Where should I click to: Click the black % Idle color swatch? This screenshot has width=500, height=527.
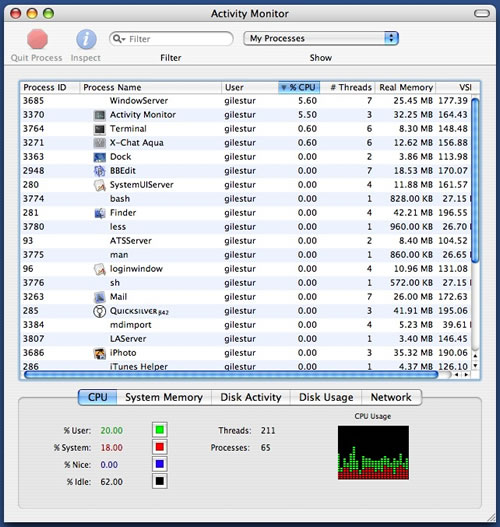pyautogui.click(x=160, y=481)
